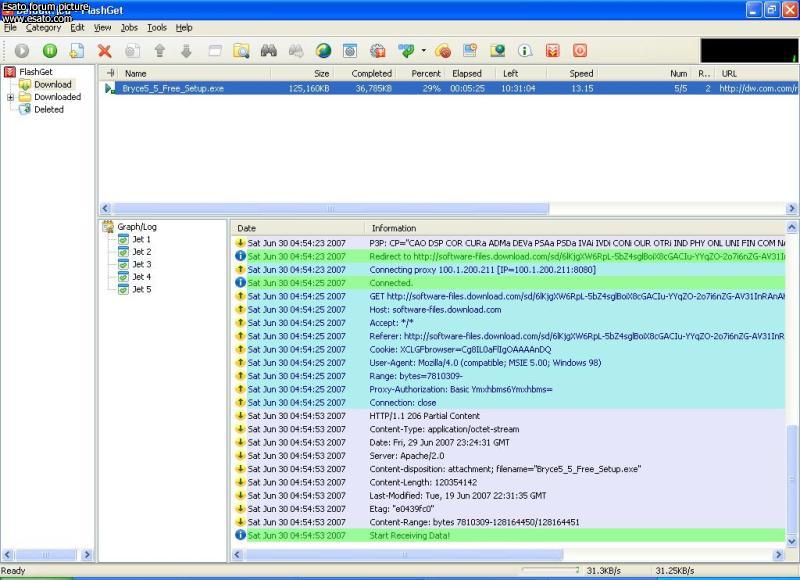Sort downloads by the Name column header

pos(194,73)
